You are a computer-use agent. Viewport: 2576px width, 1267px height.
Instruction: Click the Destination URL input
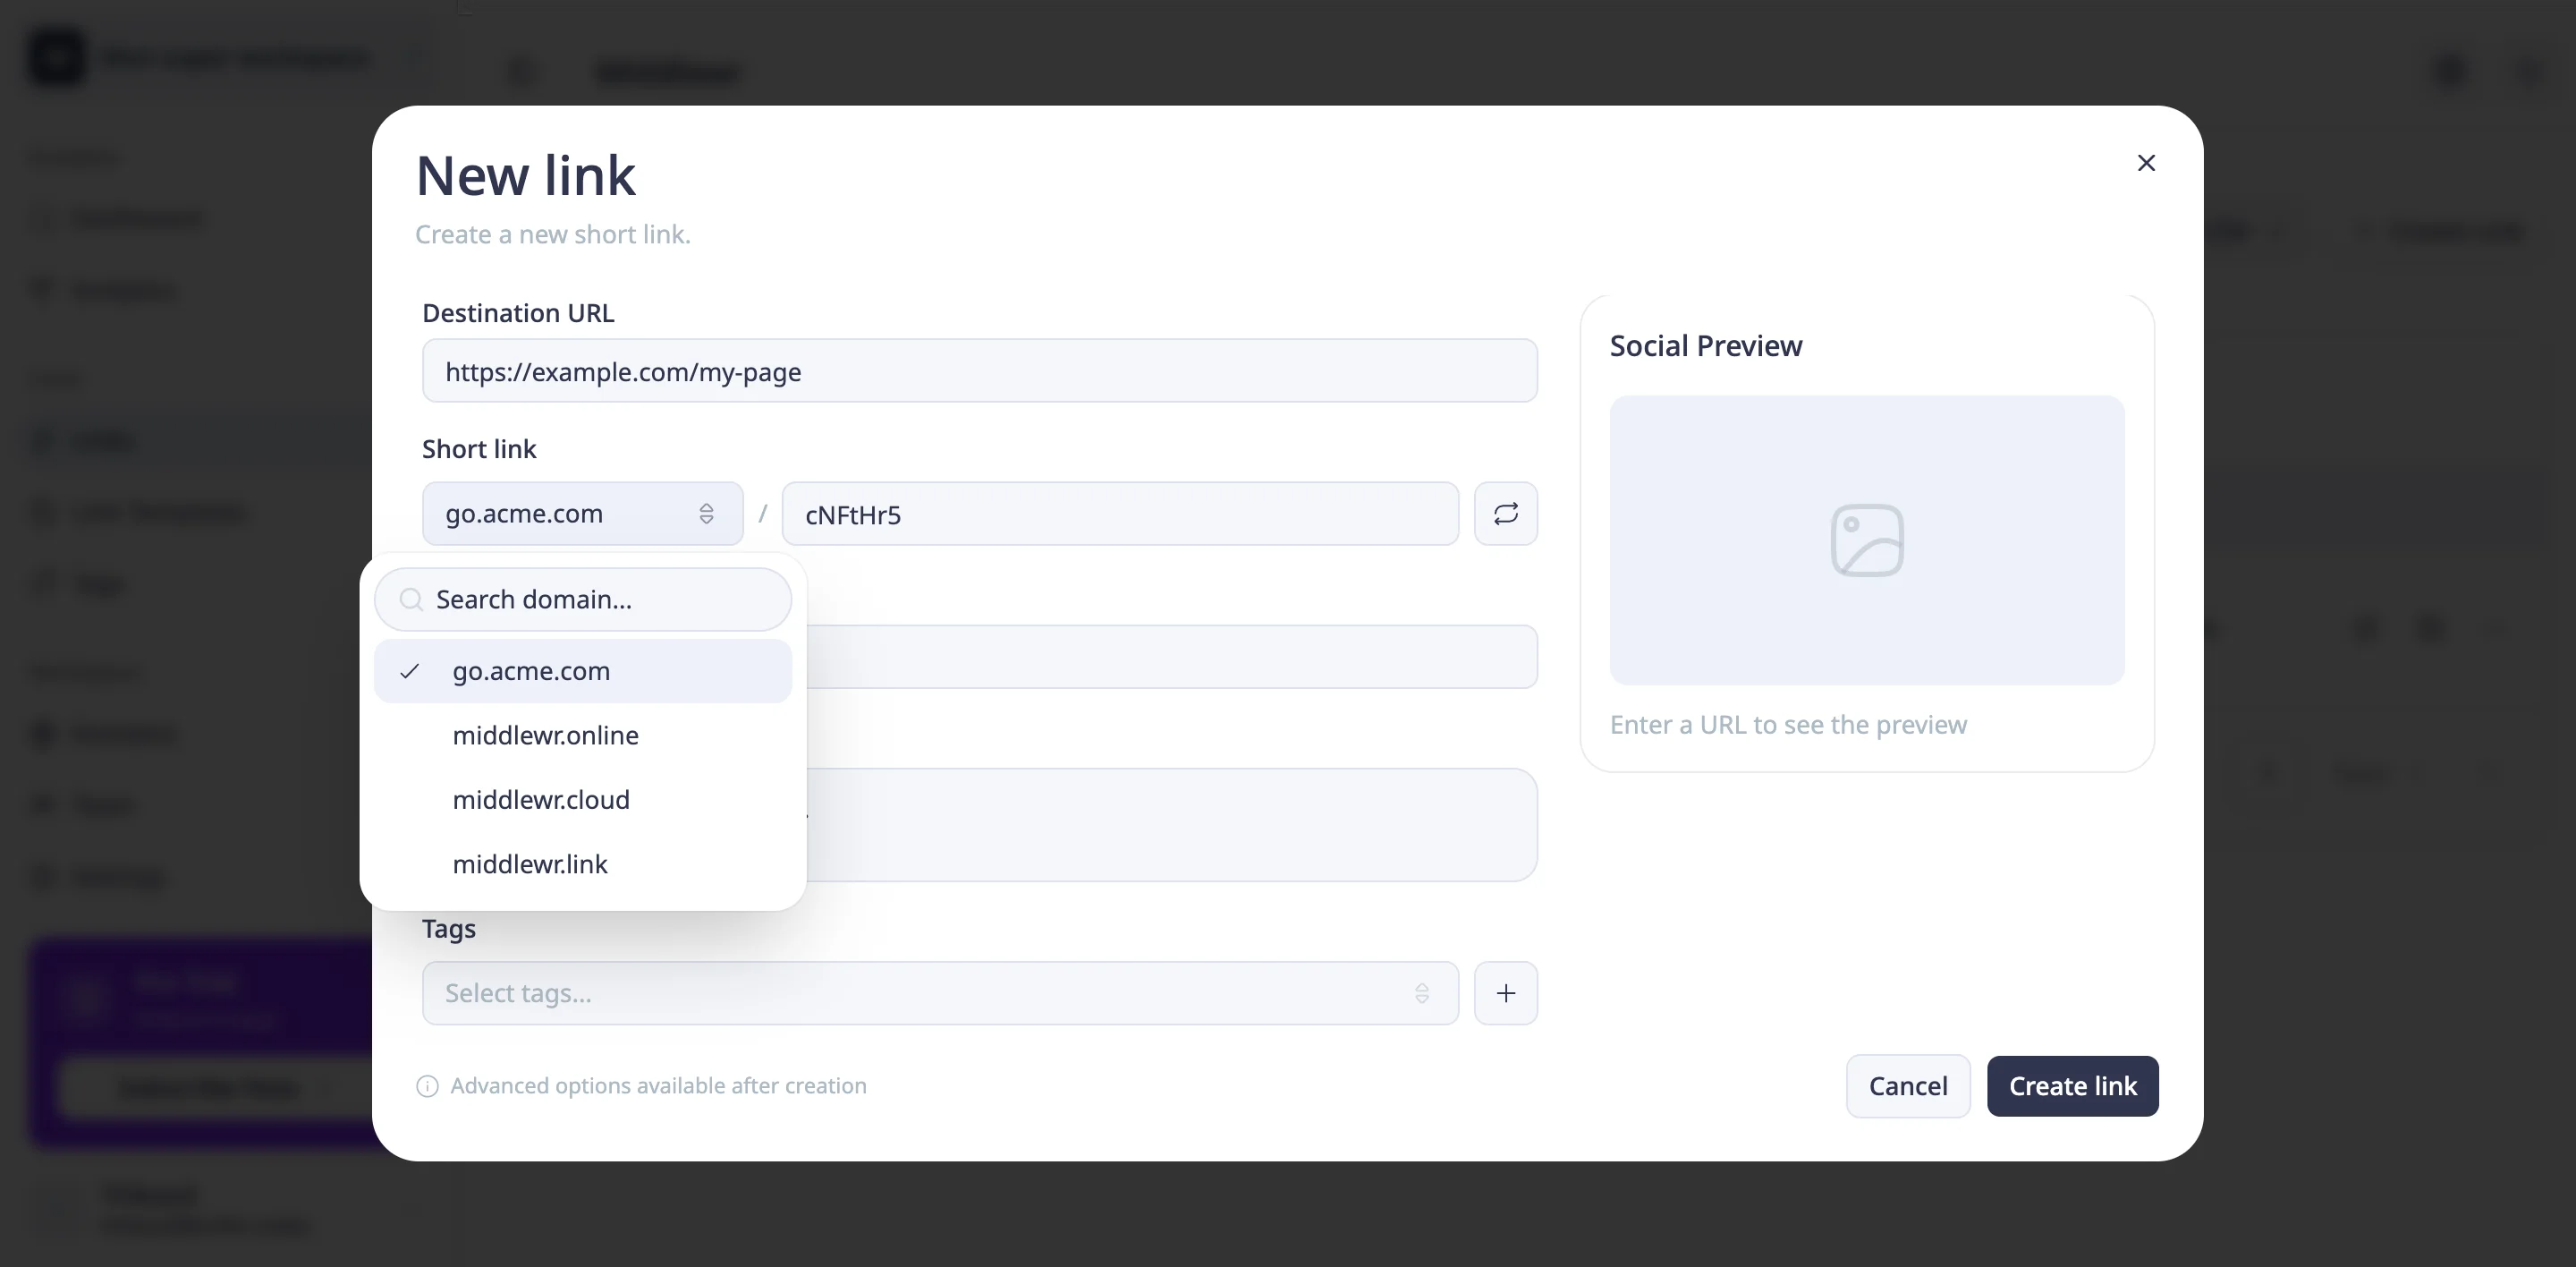click(979, 371)
